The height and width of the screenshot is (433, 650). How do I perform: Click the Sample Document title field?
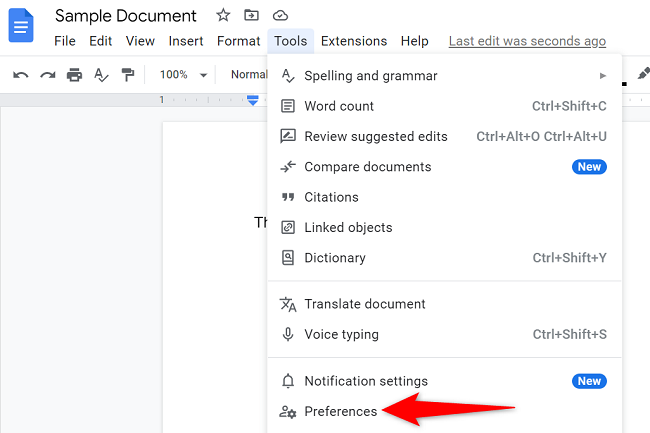click(126, 16)
